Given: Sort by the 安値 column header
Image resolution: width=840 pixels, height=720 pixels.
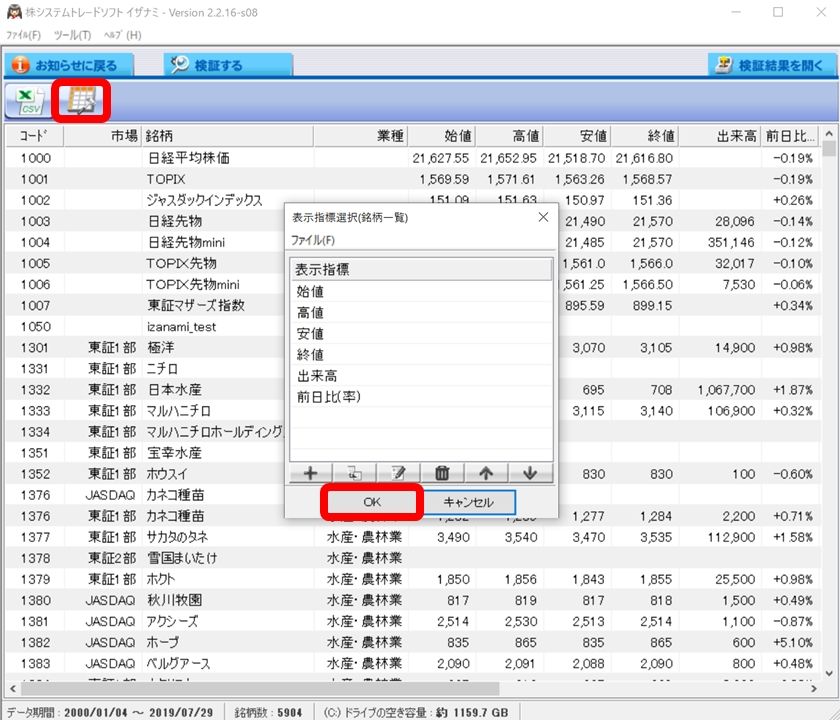Looking at the screenshot, I should click(577, 136).
